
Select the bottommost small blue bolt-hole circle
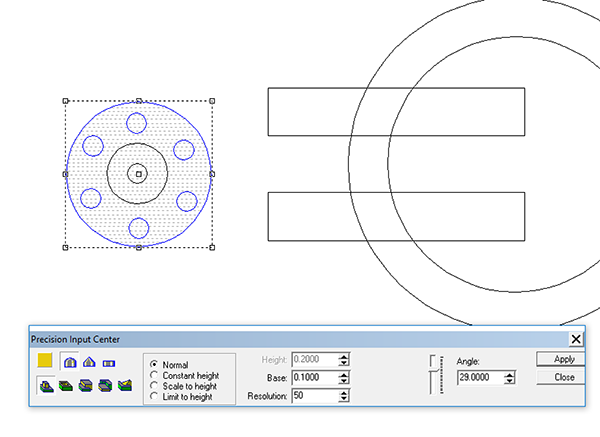[139, 228]
